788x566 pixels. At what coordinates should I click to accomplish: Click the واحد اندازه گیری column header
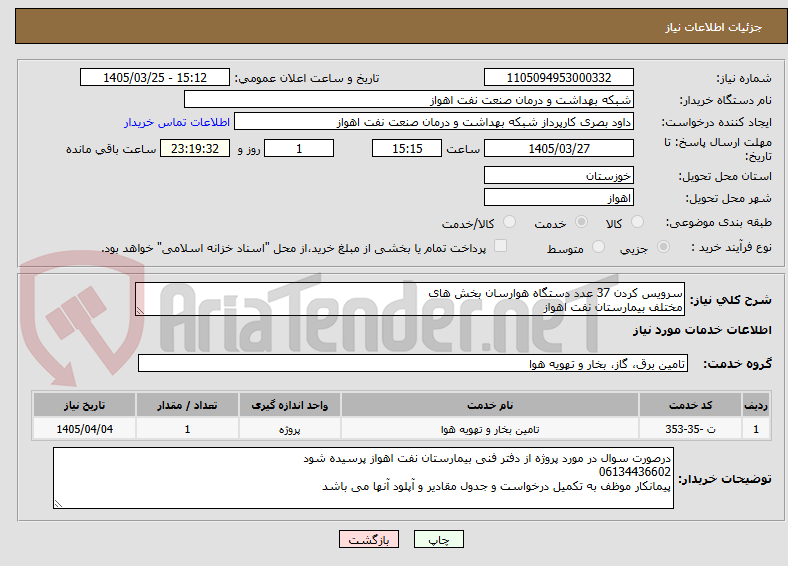pyautogui.click(x=290, y=405)
